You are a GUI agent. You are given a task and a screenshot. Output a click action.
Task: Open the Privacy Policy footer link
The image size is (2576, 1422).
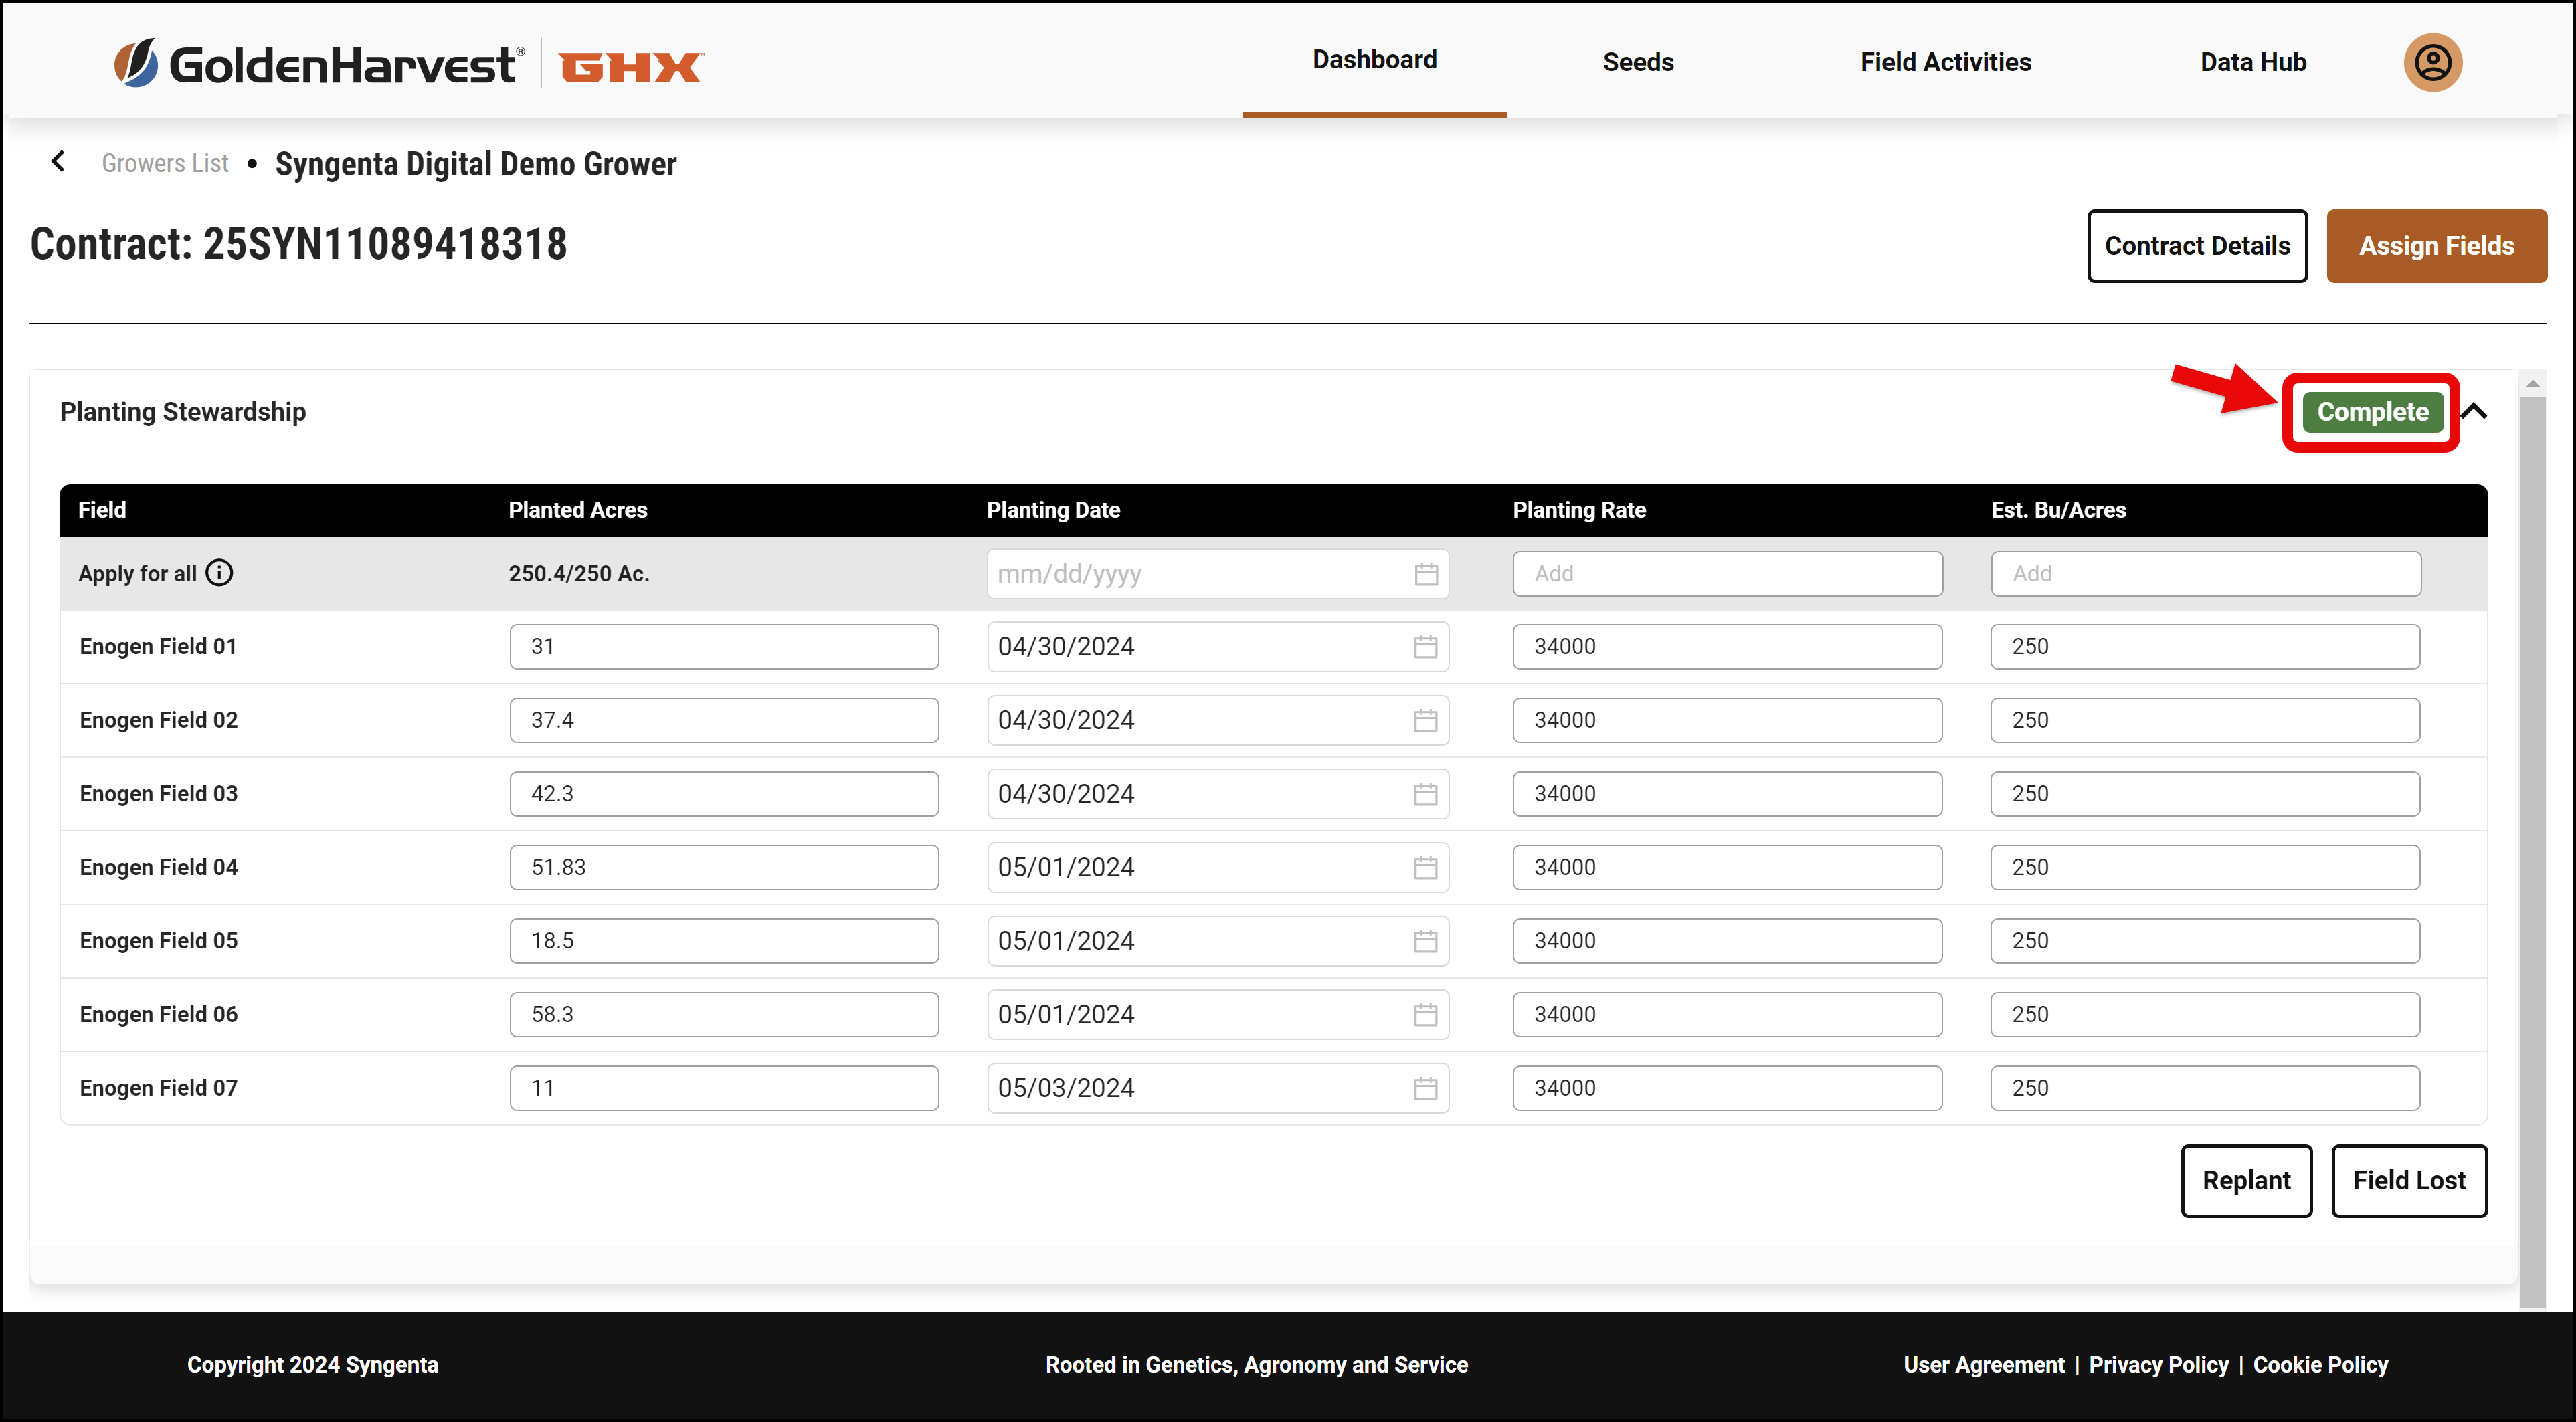[x=2158, y=1365]
